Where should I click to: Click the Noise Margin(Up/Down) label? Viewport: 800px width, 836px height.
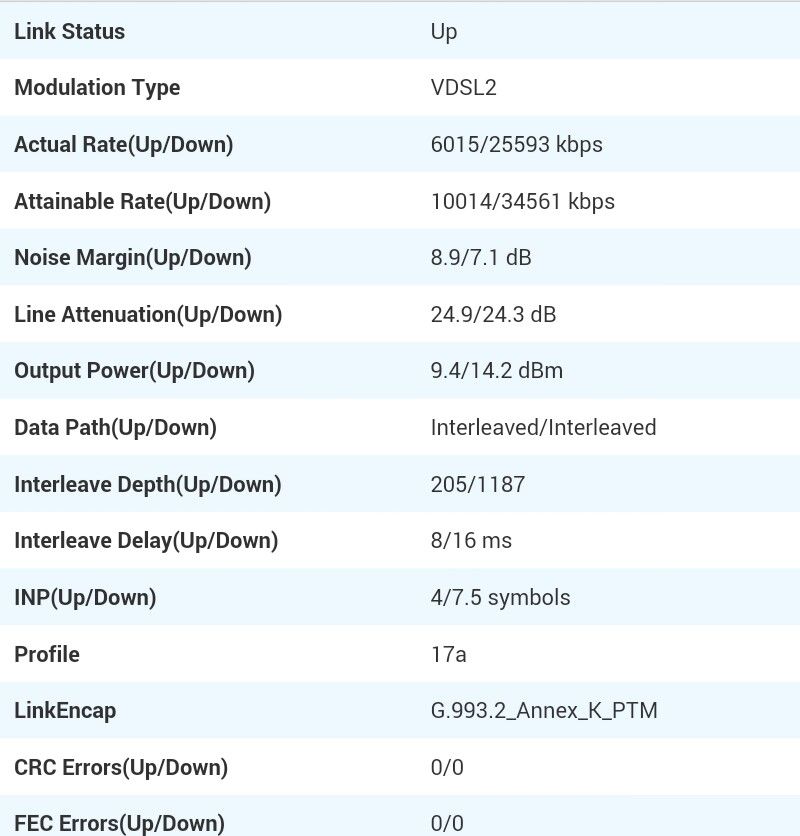tap(132, 257)
